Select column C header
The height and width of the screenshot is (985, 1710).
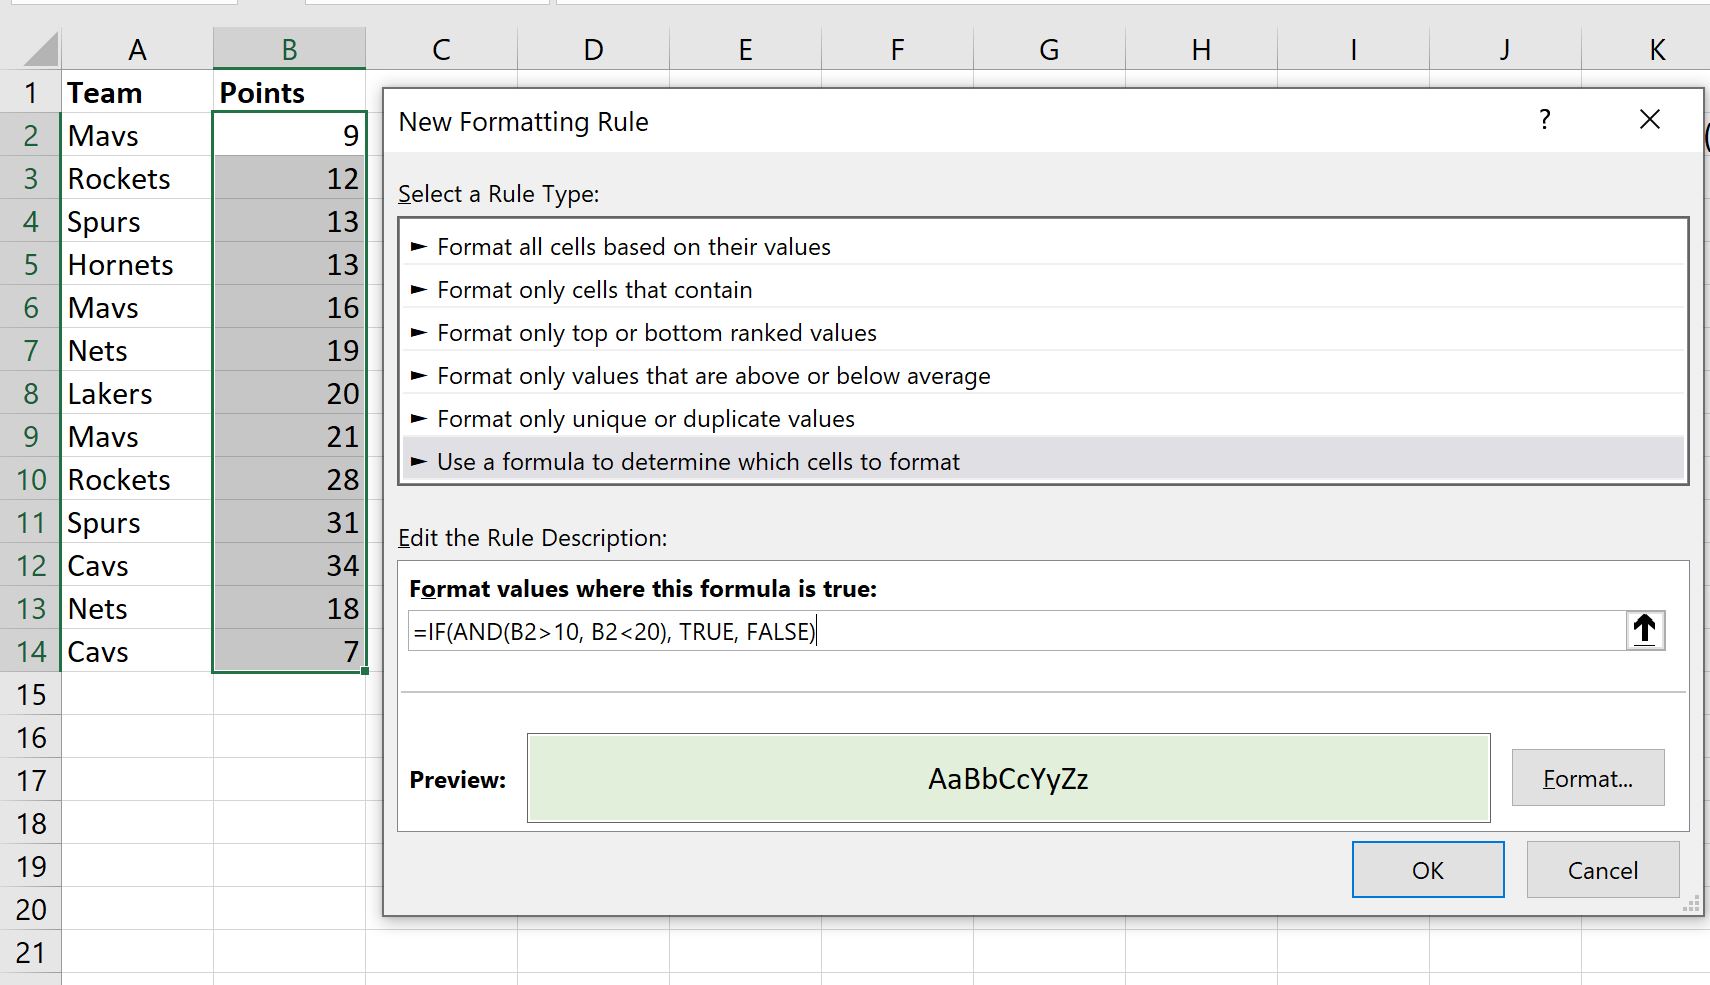tap(441, 49)
